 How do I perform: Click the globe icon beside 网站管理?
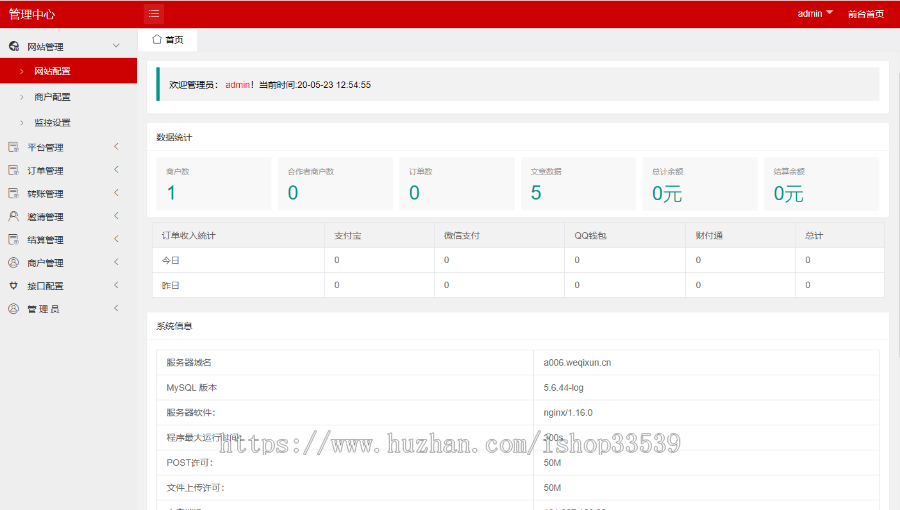pos(13,47)
